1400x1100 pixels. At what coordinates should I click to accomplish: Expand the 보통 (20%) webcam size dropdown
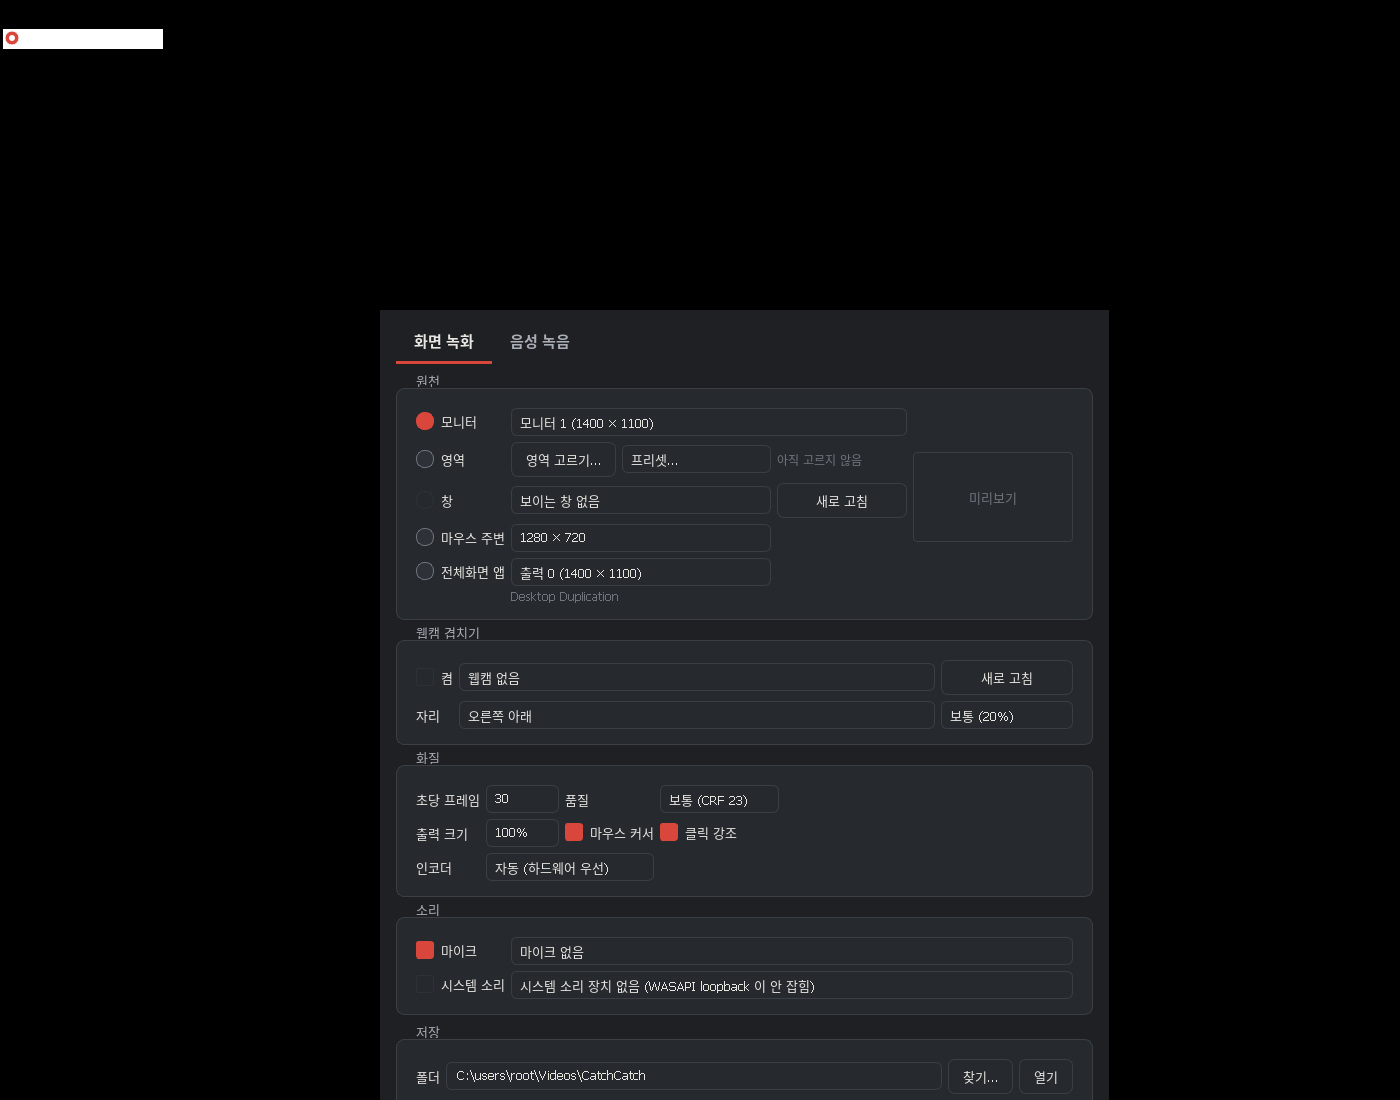coord(1007,715)
